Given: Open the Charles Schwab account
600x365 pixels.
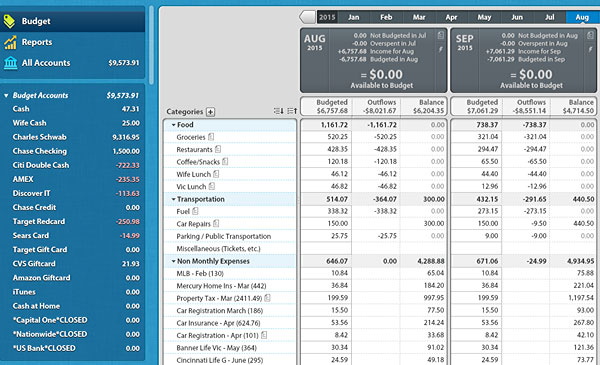Looking at the screenshot, I should 73,137.
